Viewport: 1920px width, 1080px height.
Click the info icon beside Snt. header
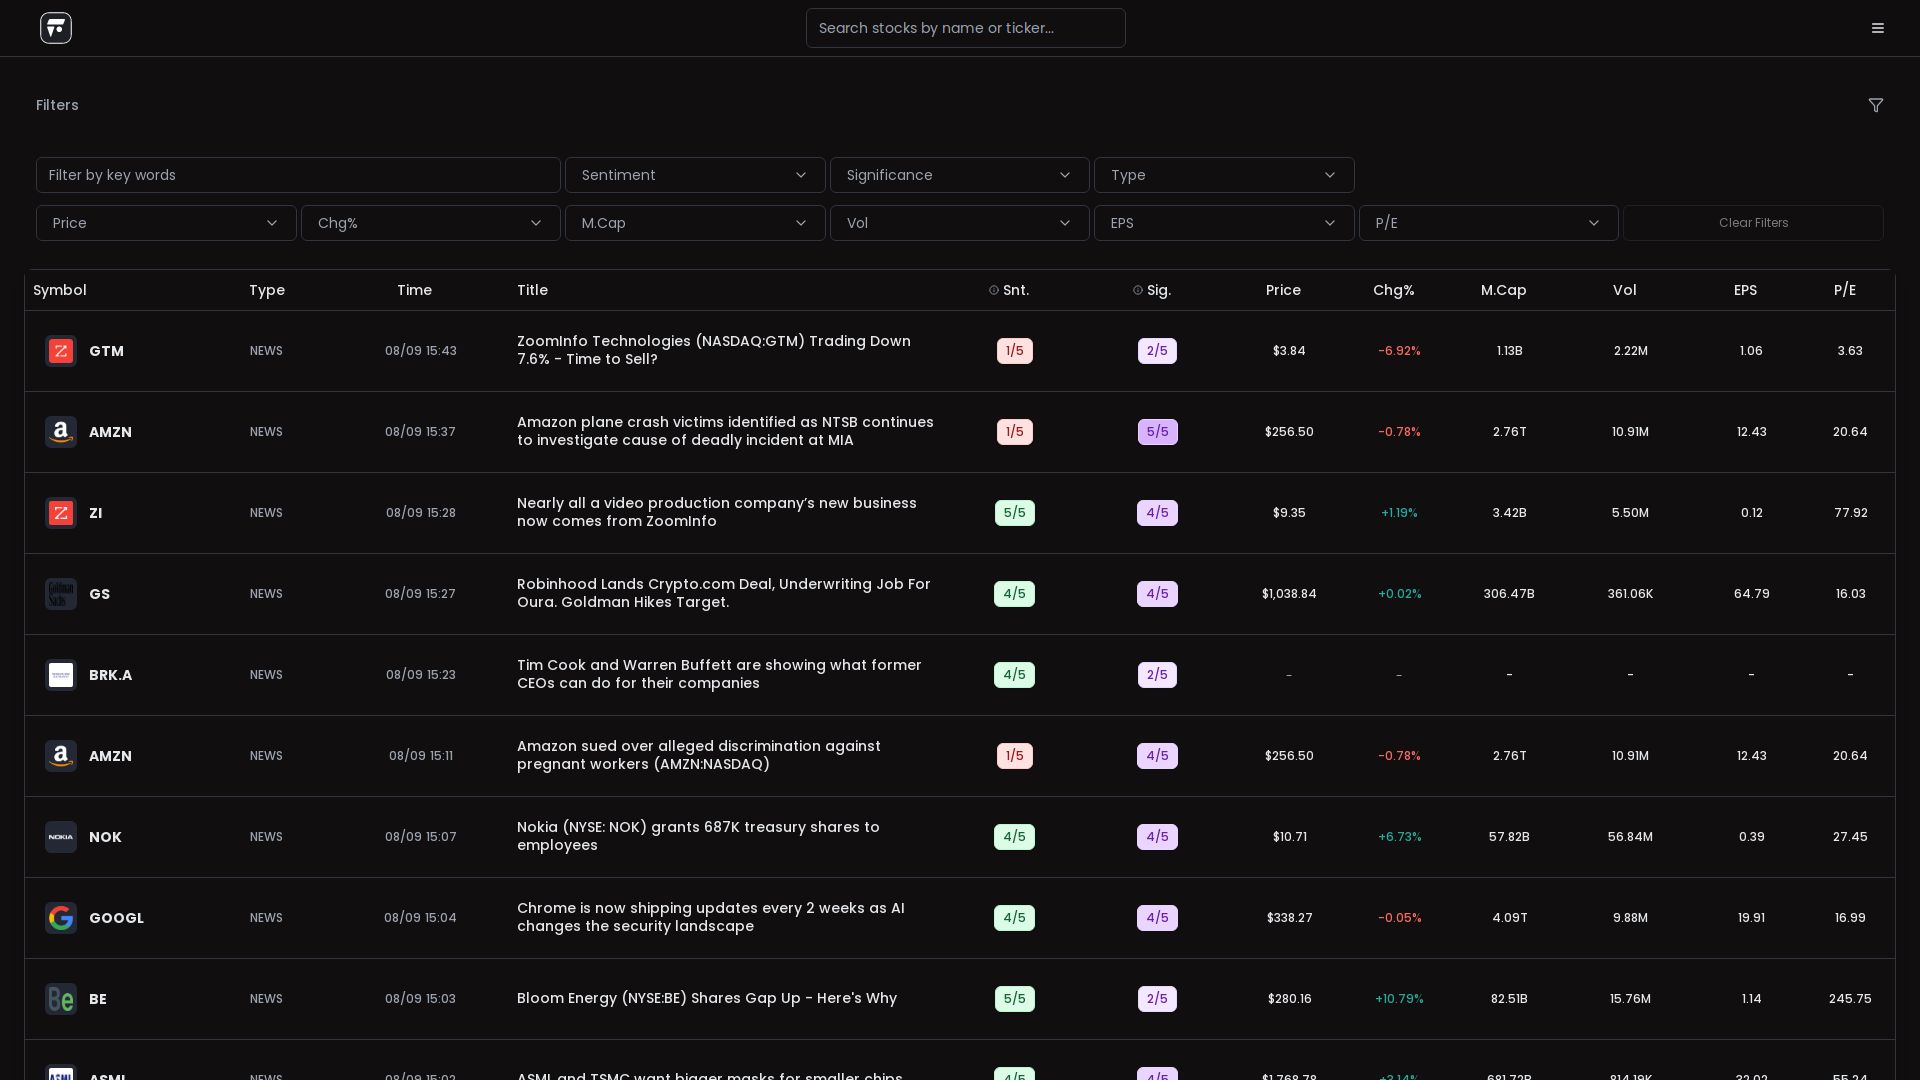(x=994, y=290)
